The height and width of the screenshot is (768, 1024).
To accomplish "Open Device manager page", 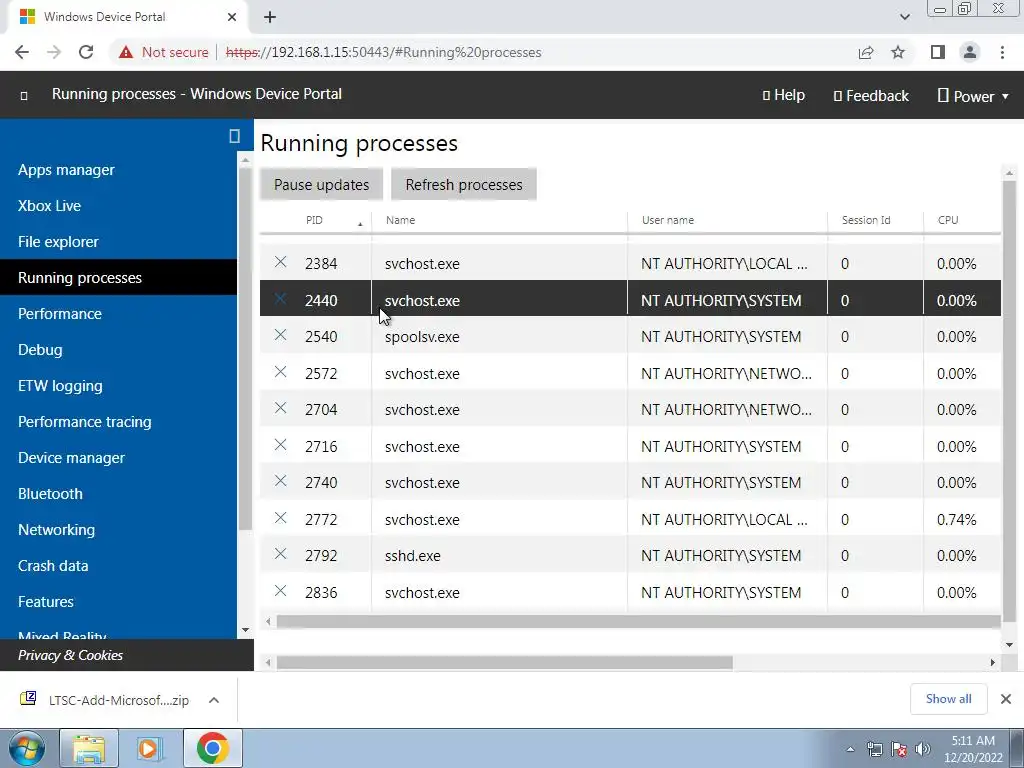I will point(71,458).
